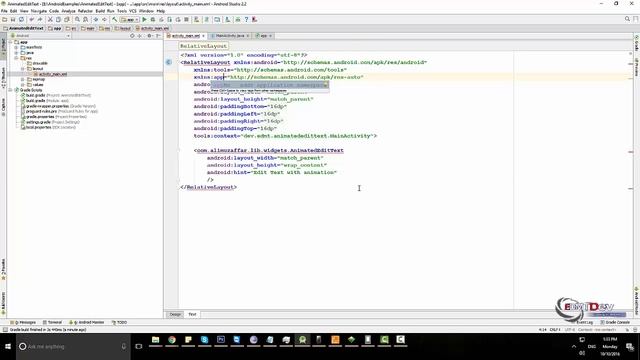Collapse the res folder node
Viewport: 640px width, 360px height.
click(x=16, y=58)
